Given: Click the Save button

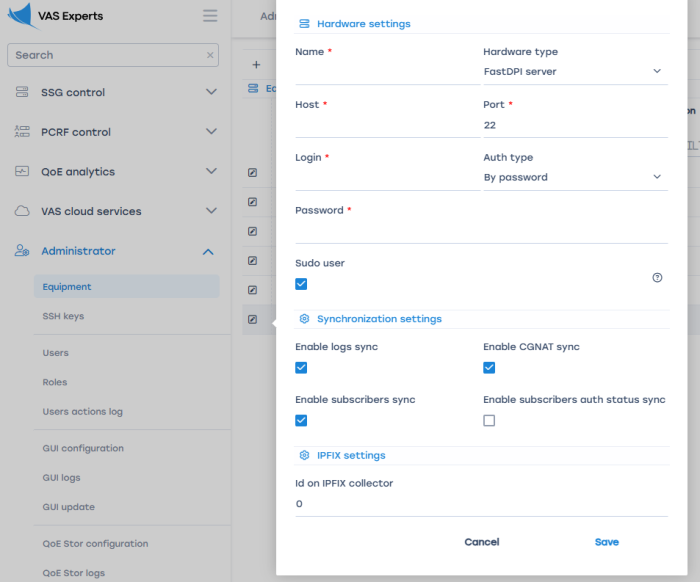Looking at the screenshot, I should click(x=606, y=542).
